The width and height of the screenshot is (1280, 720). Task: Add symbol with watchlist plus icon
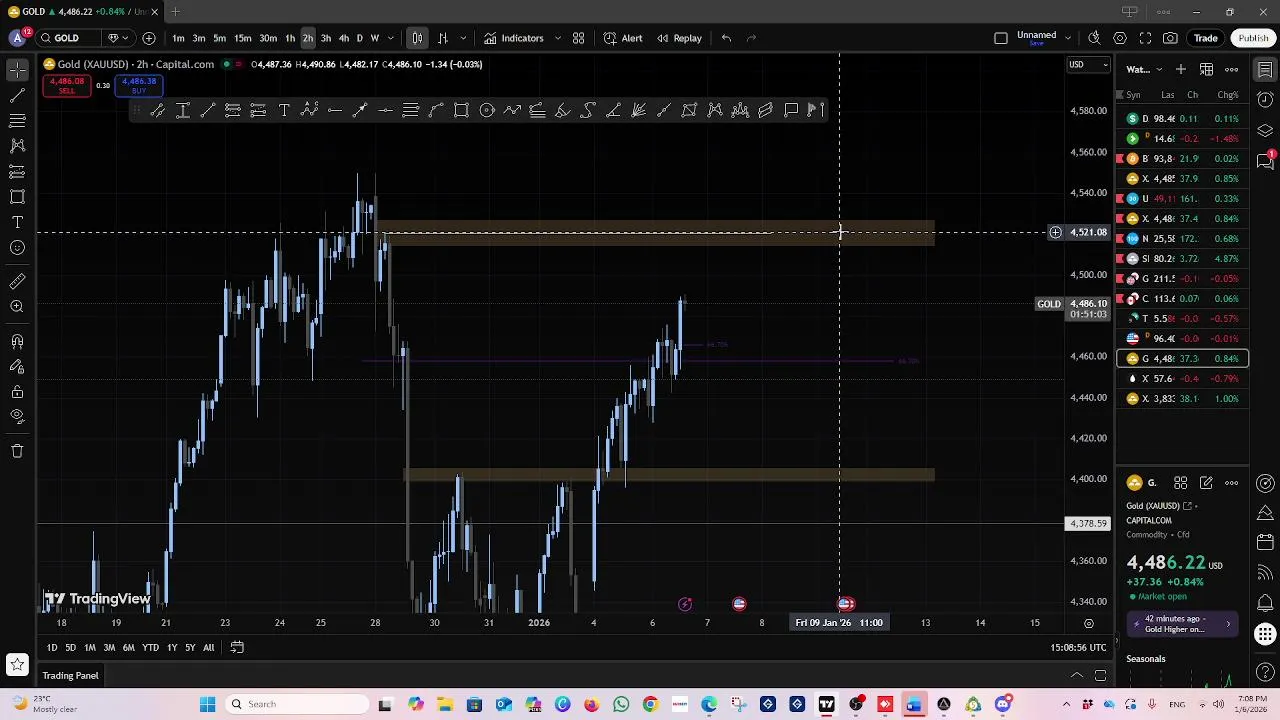point(1181,69)
